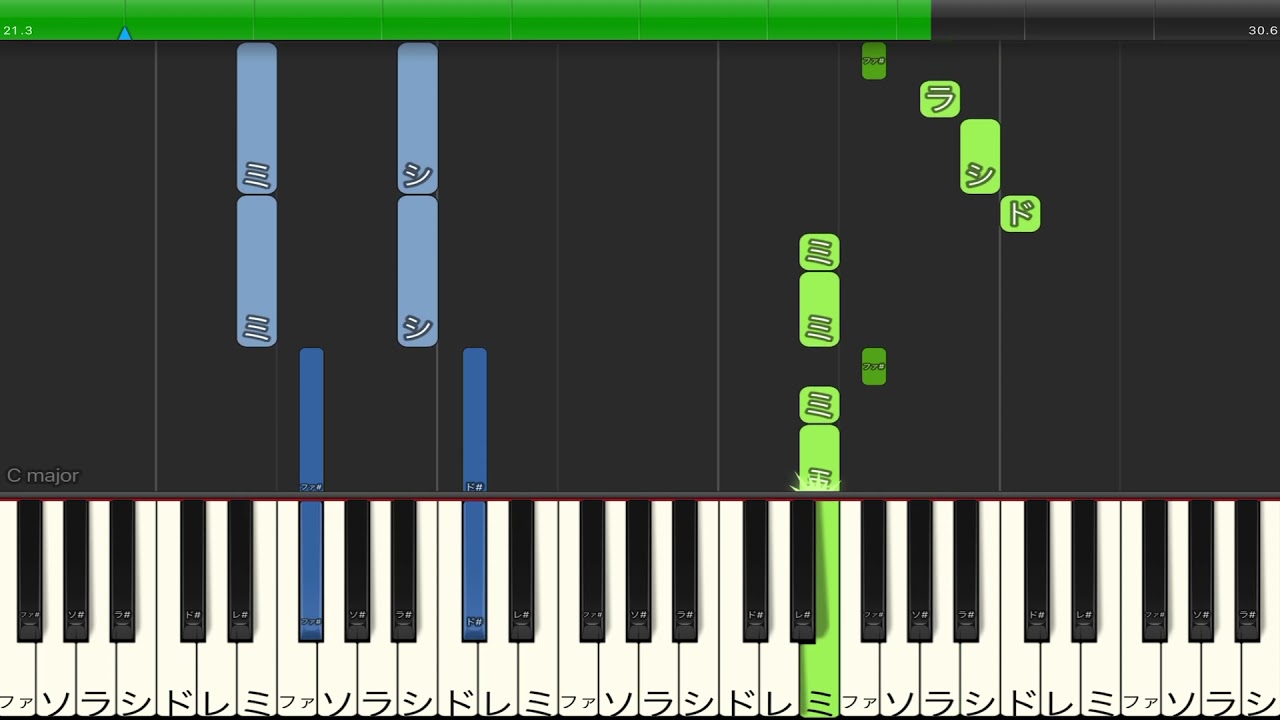Select the upper light blue ミ note bar
This screenshot has height=720, width=1280.
(257, 118)
